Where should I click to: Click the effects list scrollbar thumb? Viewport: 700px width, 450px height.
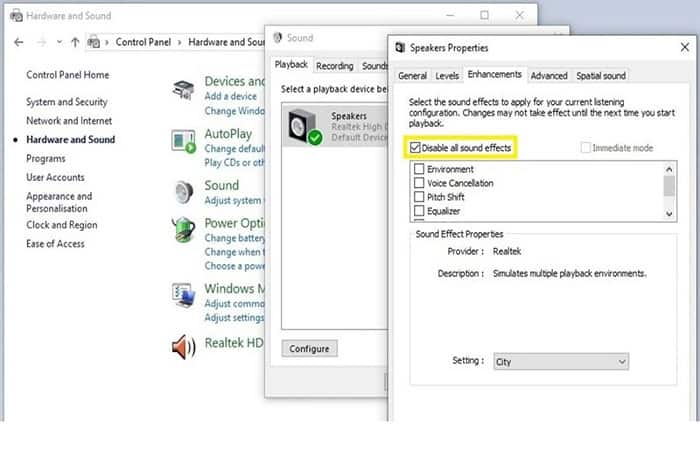669,186
